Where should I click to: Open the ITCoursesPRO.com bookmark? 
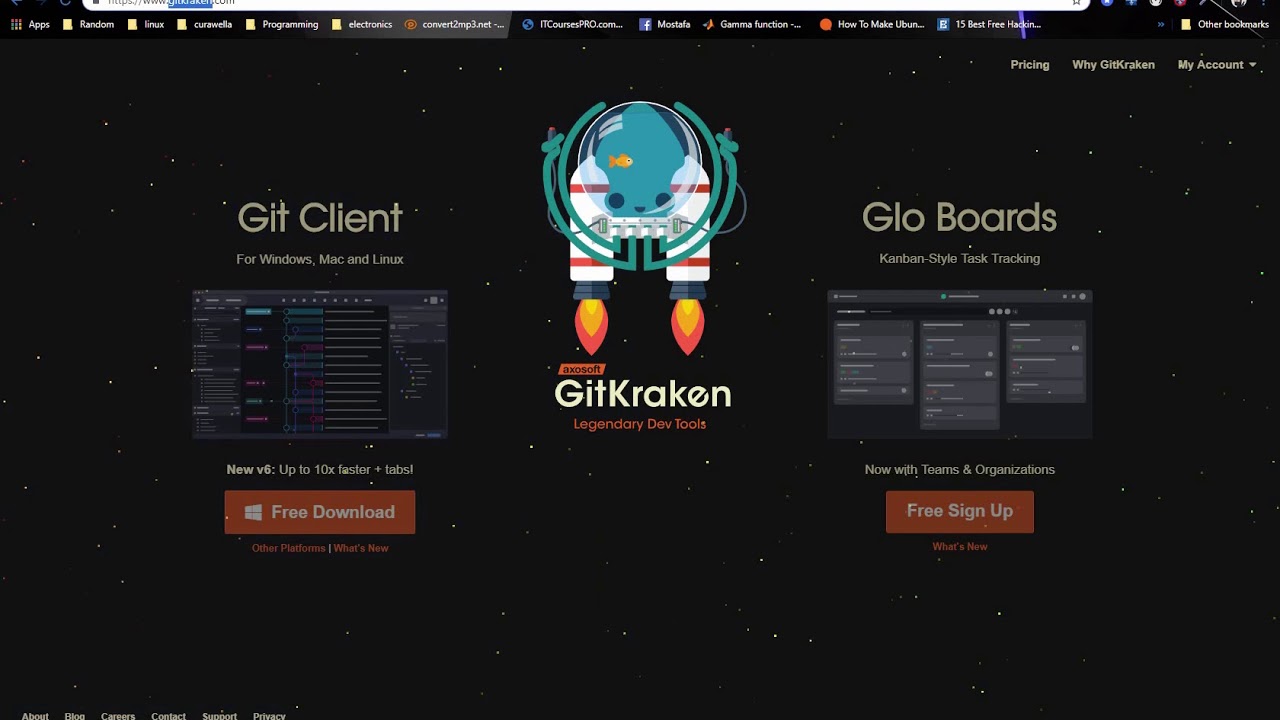(x=572, y=24)
